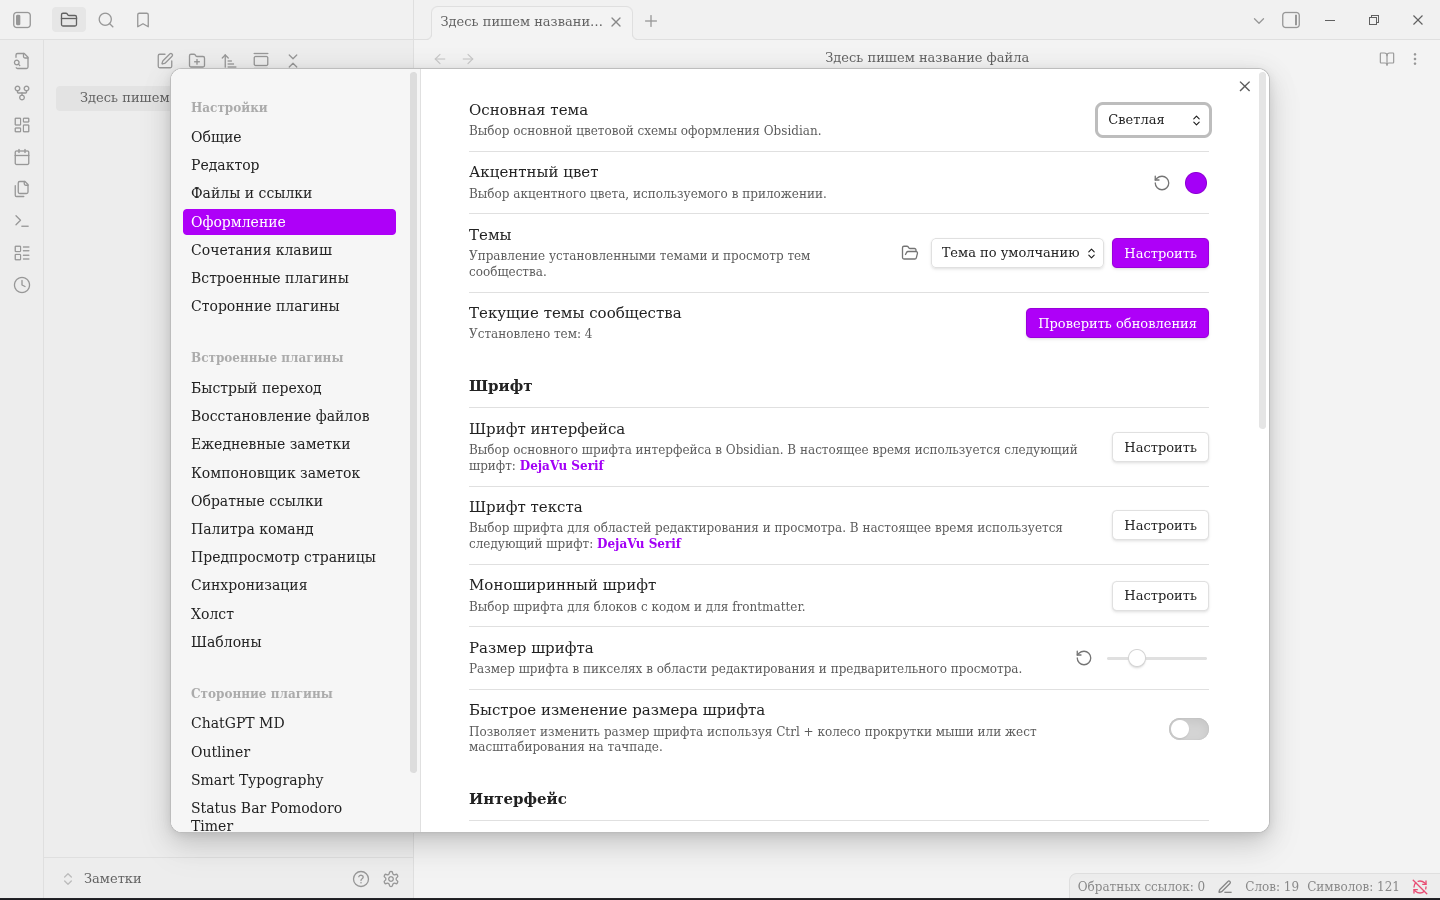
Task: Open daily note calendar icon
Action: tap(22, 157)
